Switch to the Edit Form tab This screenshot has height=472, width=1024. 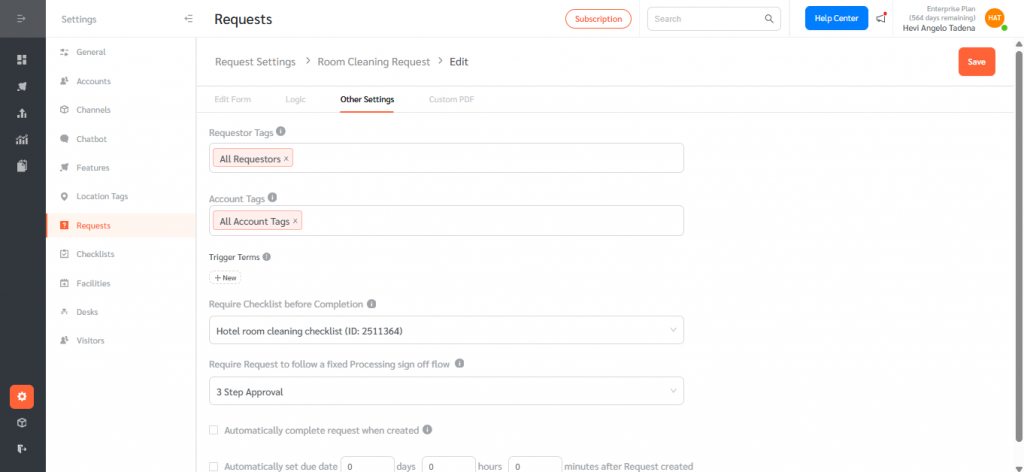(x=233, y=99)
